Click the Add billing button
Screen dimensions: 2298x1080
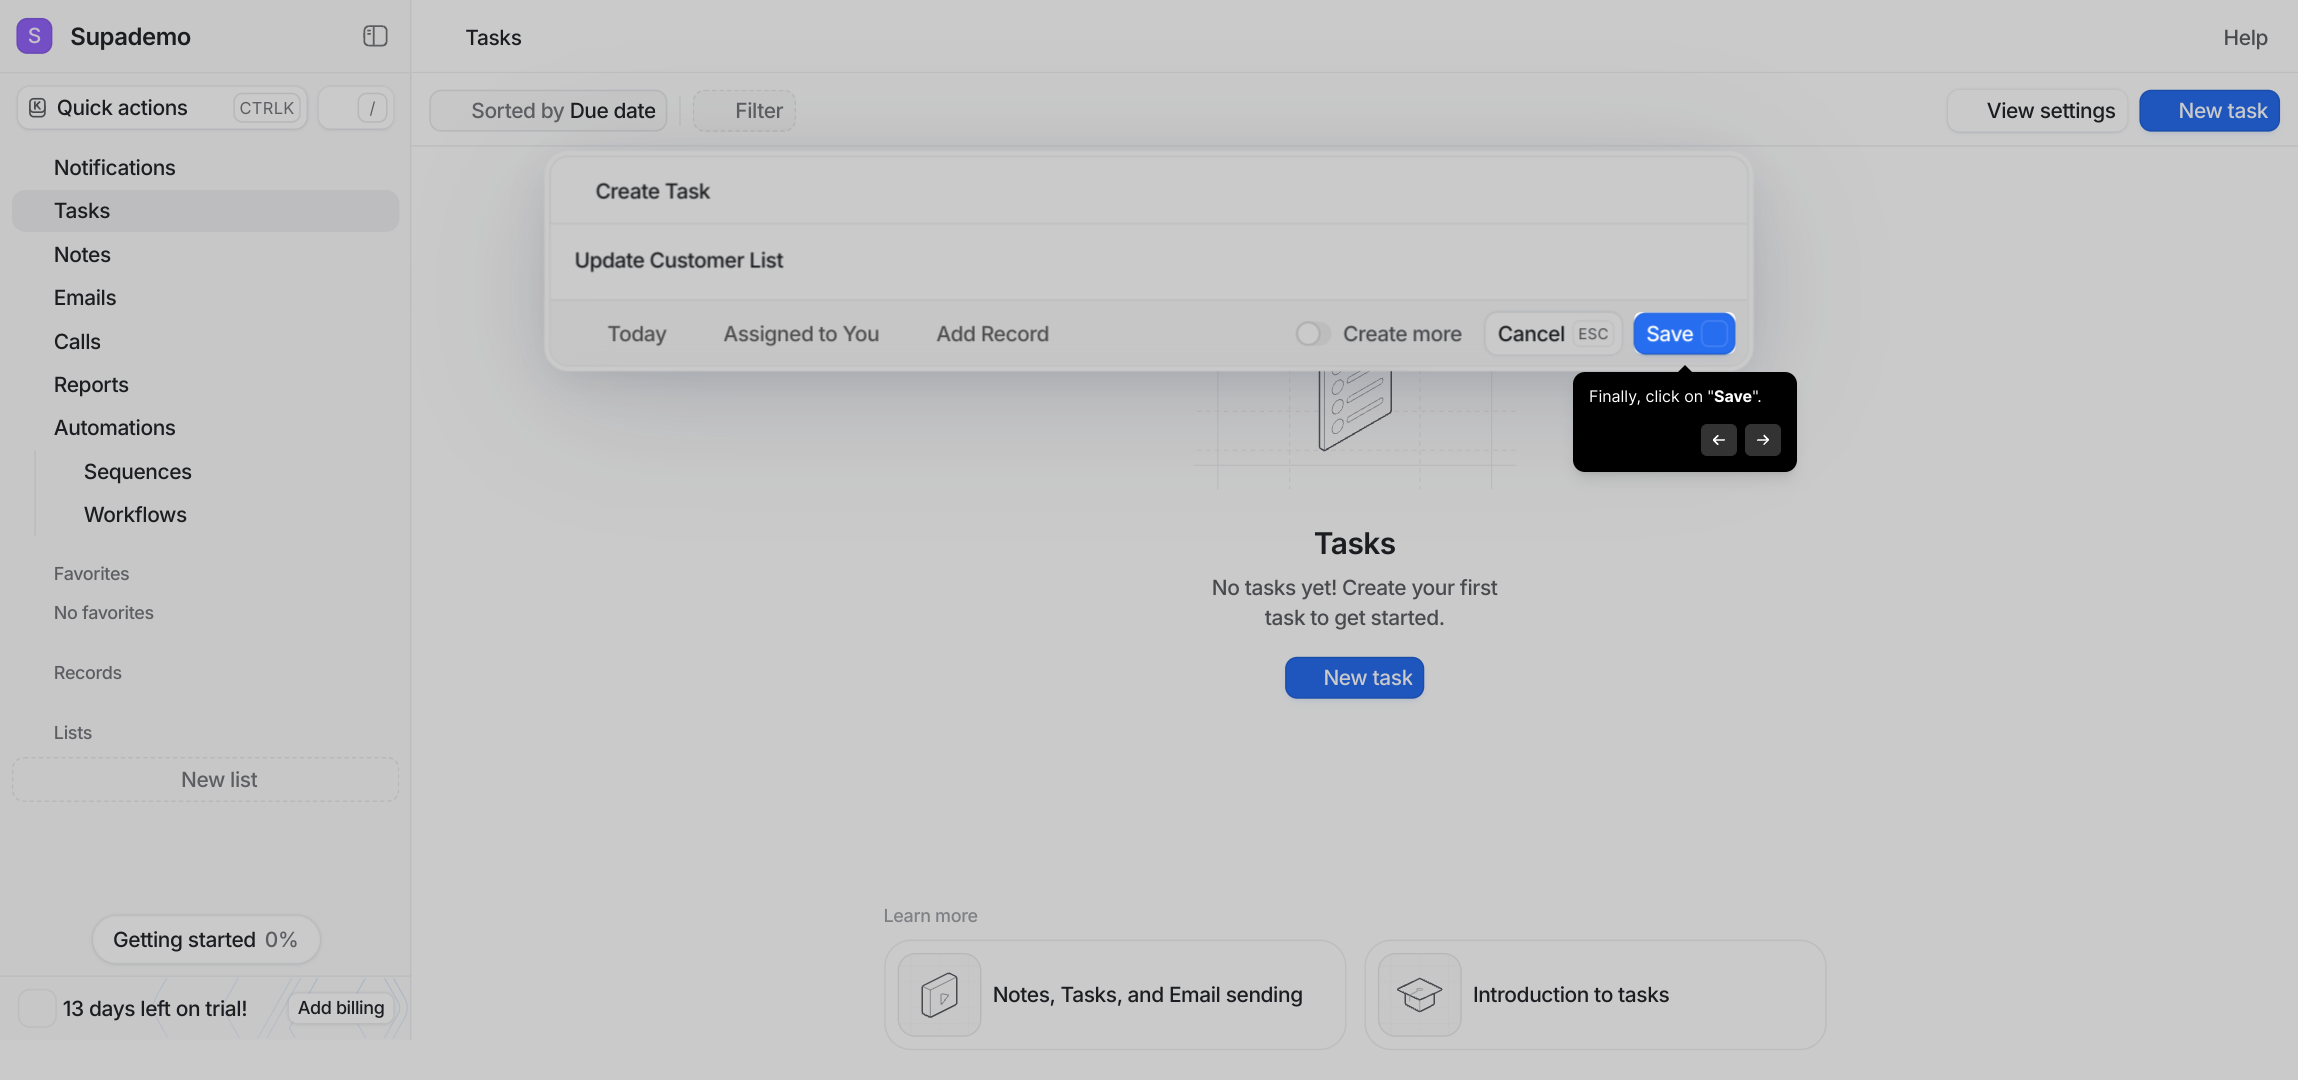341,1008
